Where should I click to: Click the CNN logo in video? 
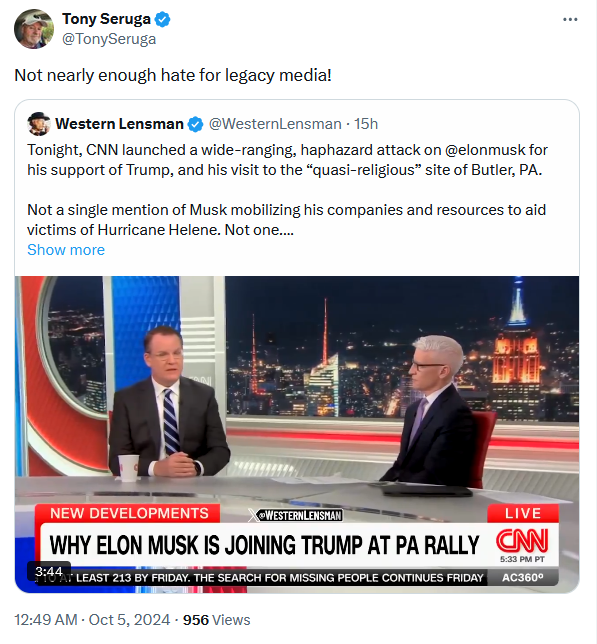point(522,540)
